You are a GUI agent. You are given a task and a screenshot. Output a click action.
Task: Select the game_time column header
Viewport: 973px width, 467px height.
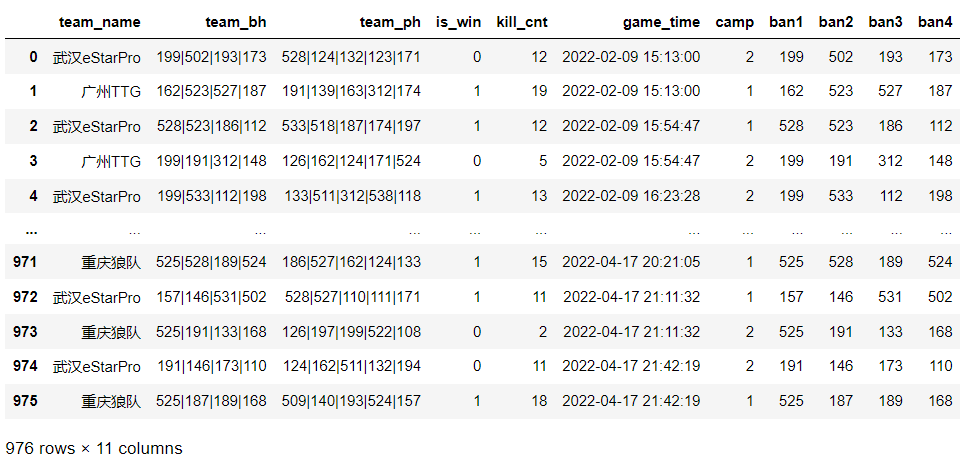661,21
